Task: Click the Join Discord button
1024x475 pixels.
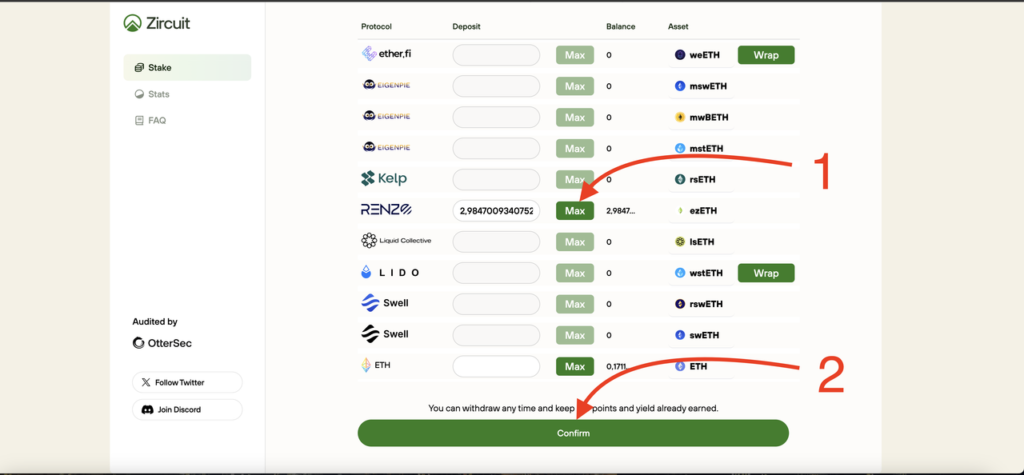Action: point(187,410)
